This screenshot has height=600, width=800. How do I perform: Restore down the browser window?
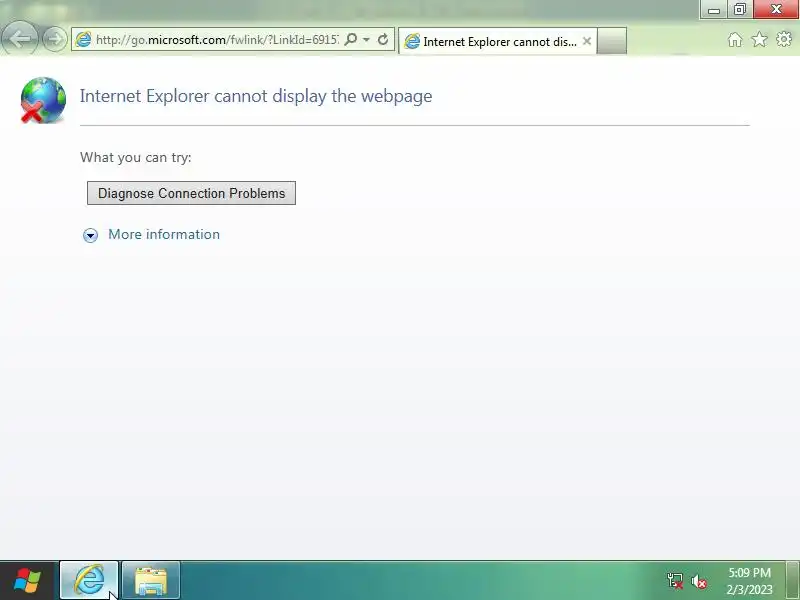739,9
